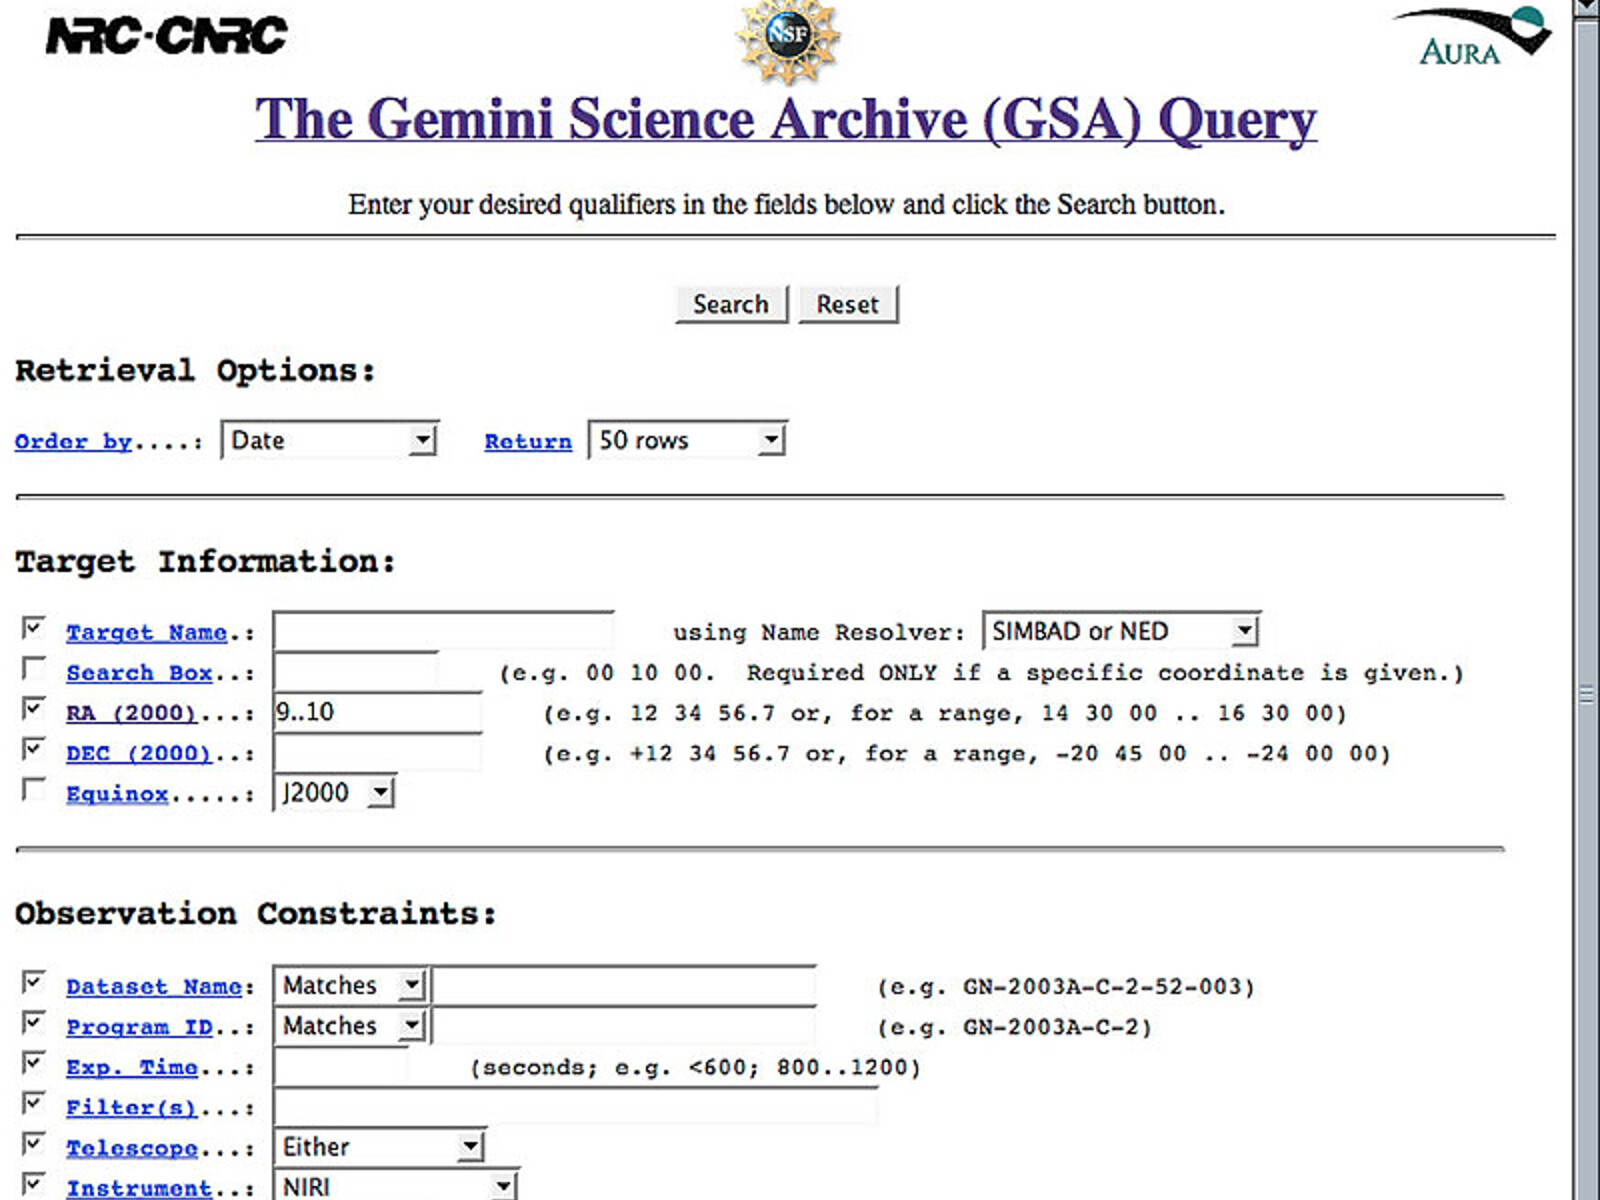1600x1200 pixels.
Task: Click the DEC (2000) input field
Action: (x=378, y=752)
